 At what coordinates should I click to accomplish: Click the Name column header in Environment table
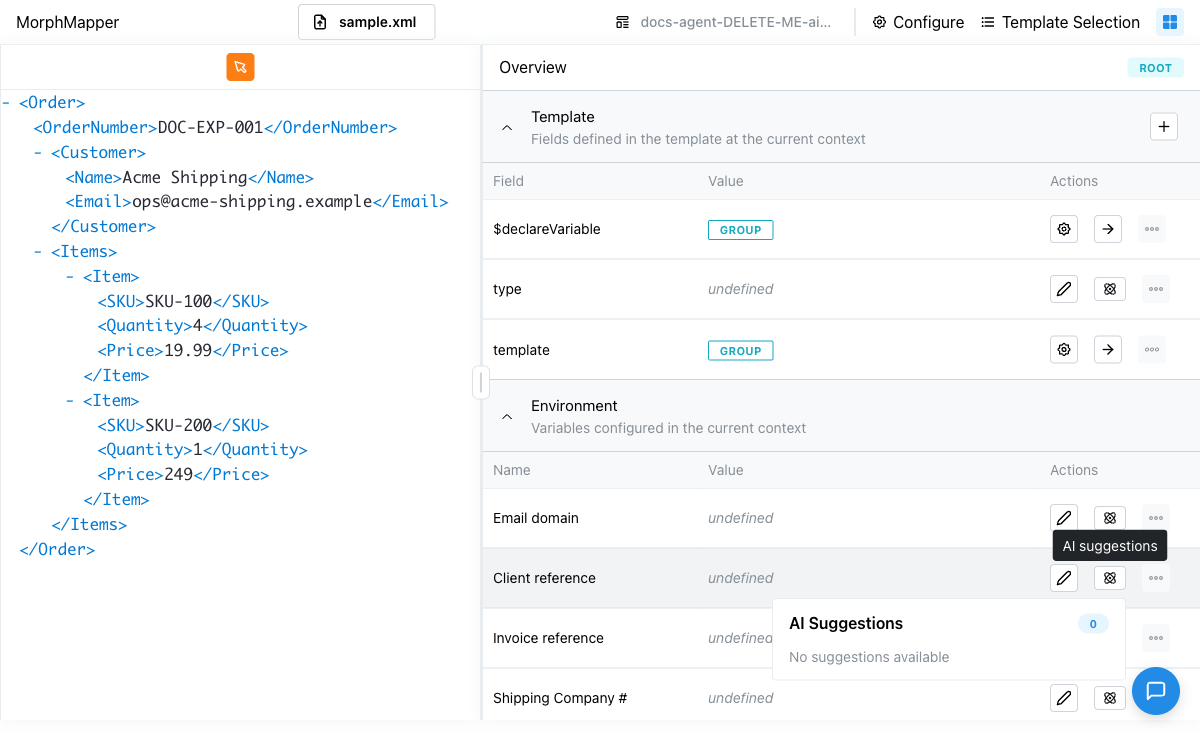(x=512, y=470)
